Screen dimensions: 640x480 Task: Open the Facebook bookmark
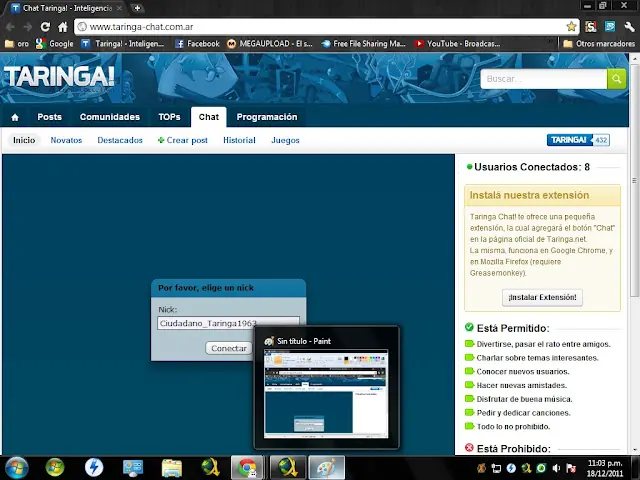point(197,44)
